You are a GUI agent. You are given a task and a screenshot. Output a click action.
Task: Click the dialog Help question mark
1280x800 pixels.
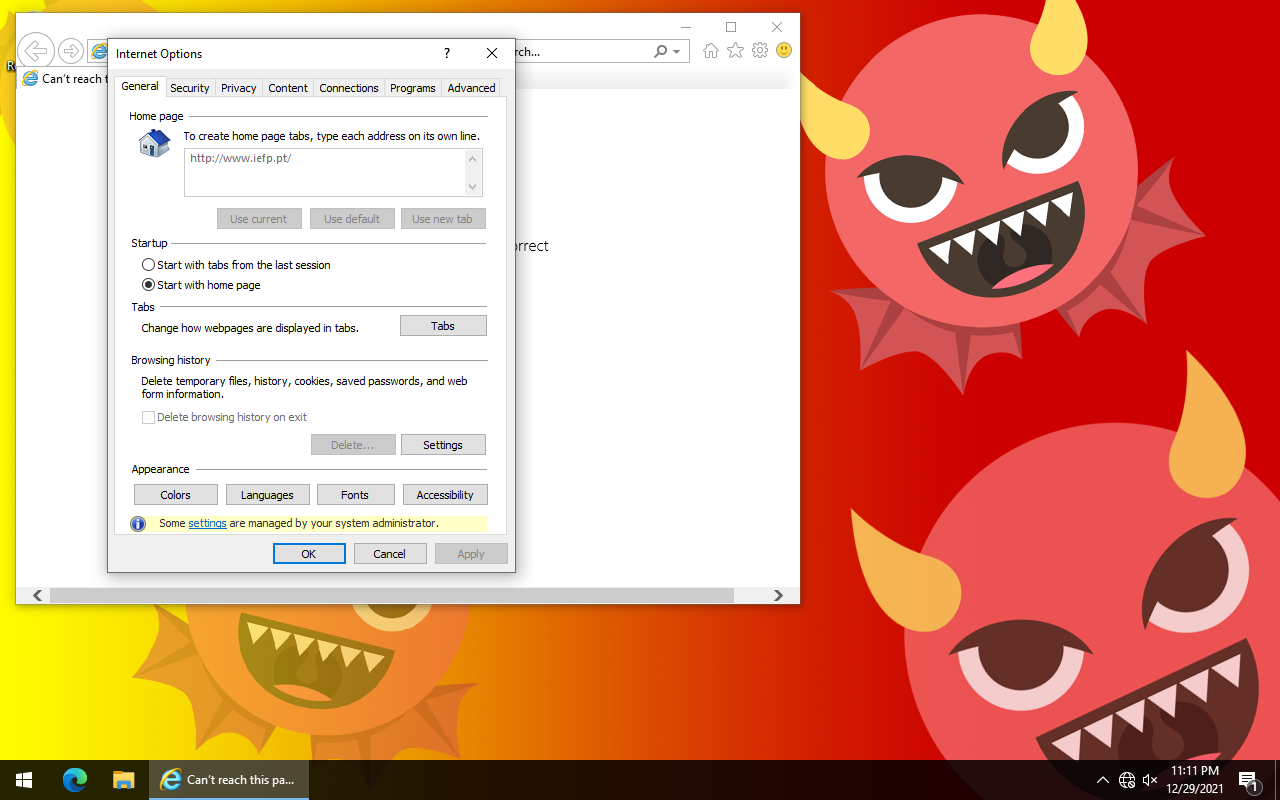point(447,54)
